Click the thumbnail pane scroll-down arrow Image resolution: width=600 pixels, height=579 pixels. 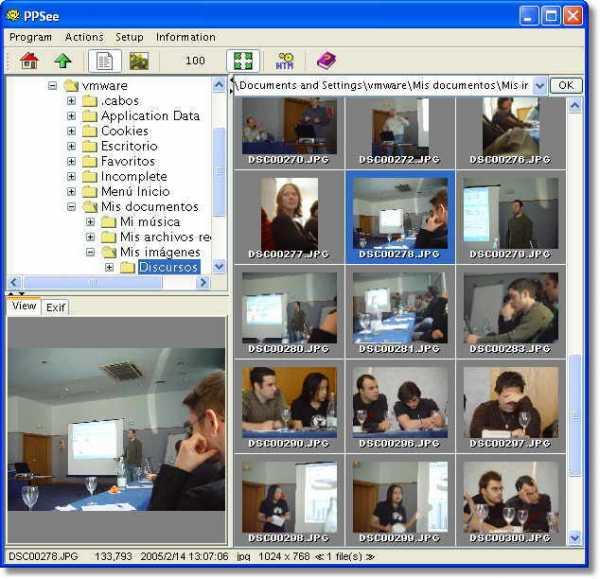(x=575, y=538)
